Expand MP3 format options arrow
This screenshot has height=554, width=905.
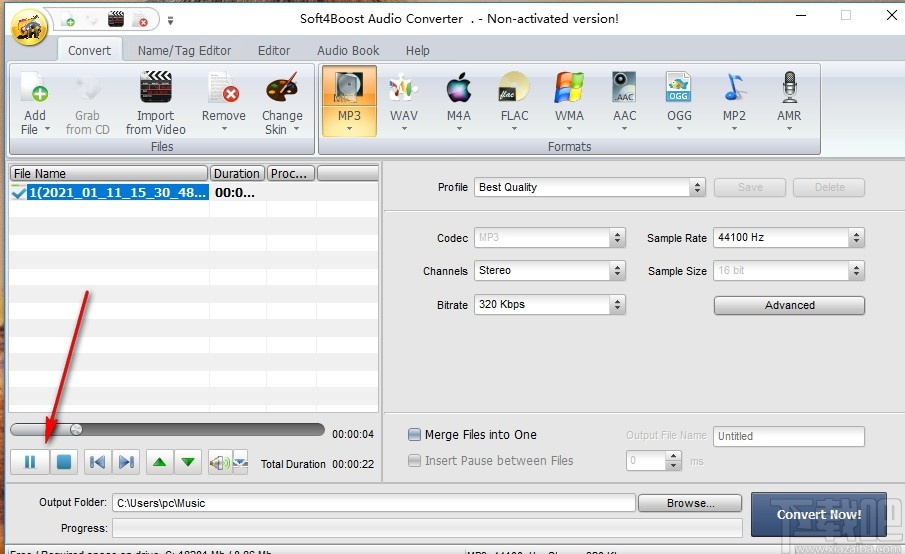(x=349, y=129)
